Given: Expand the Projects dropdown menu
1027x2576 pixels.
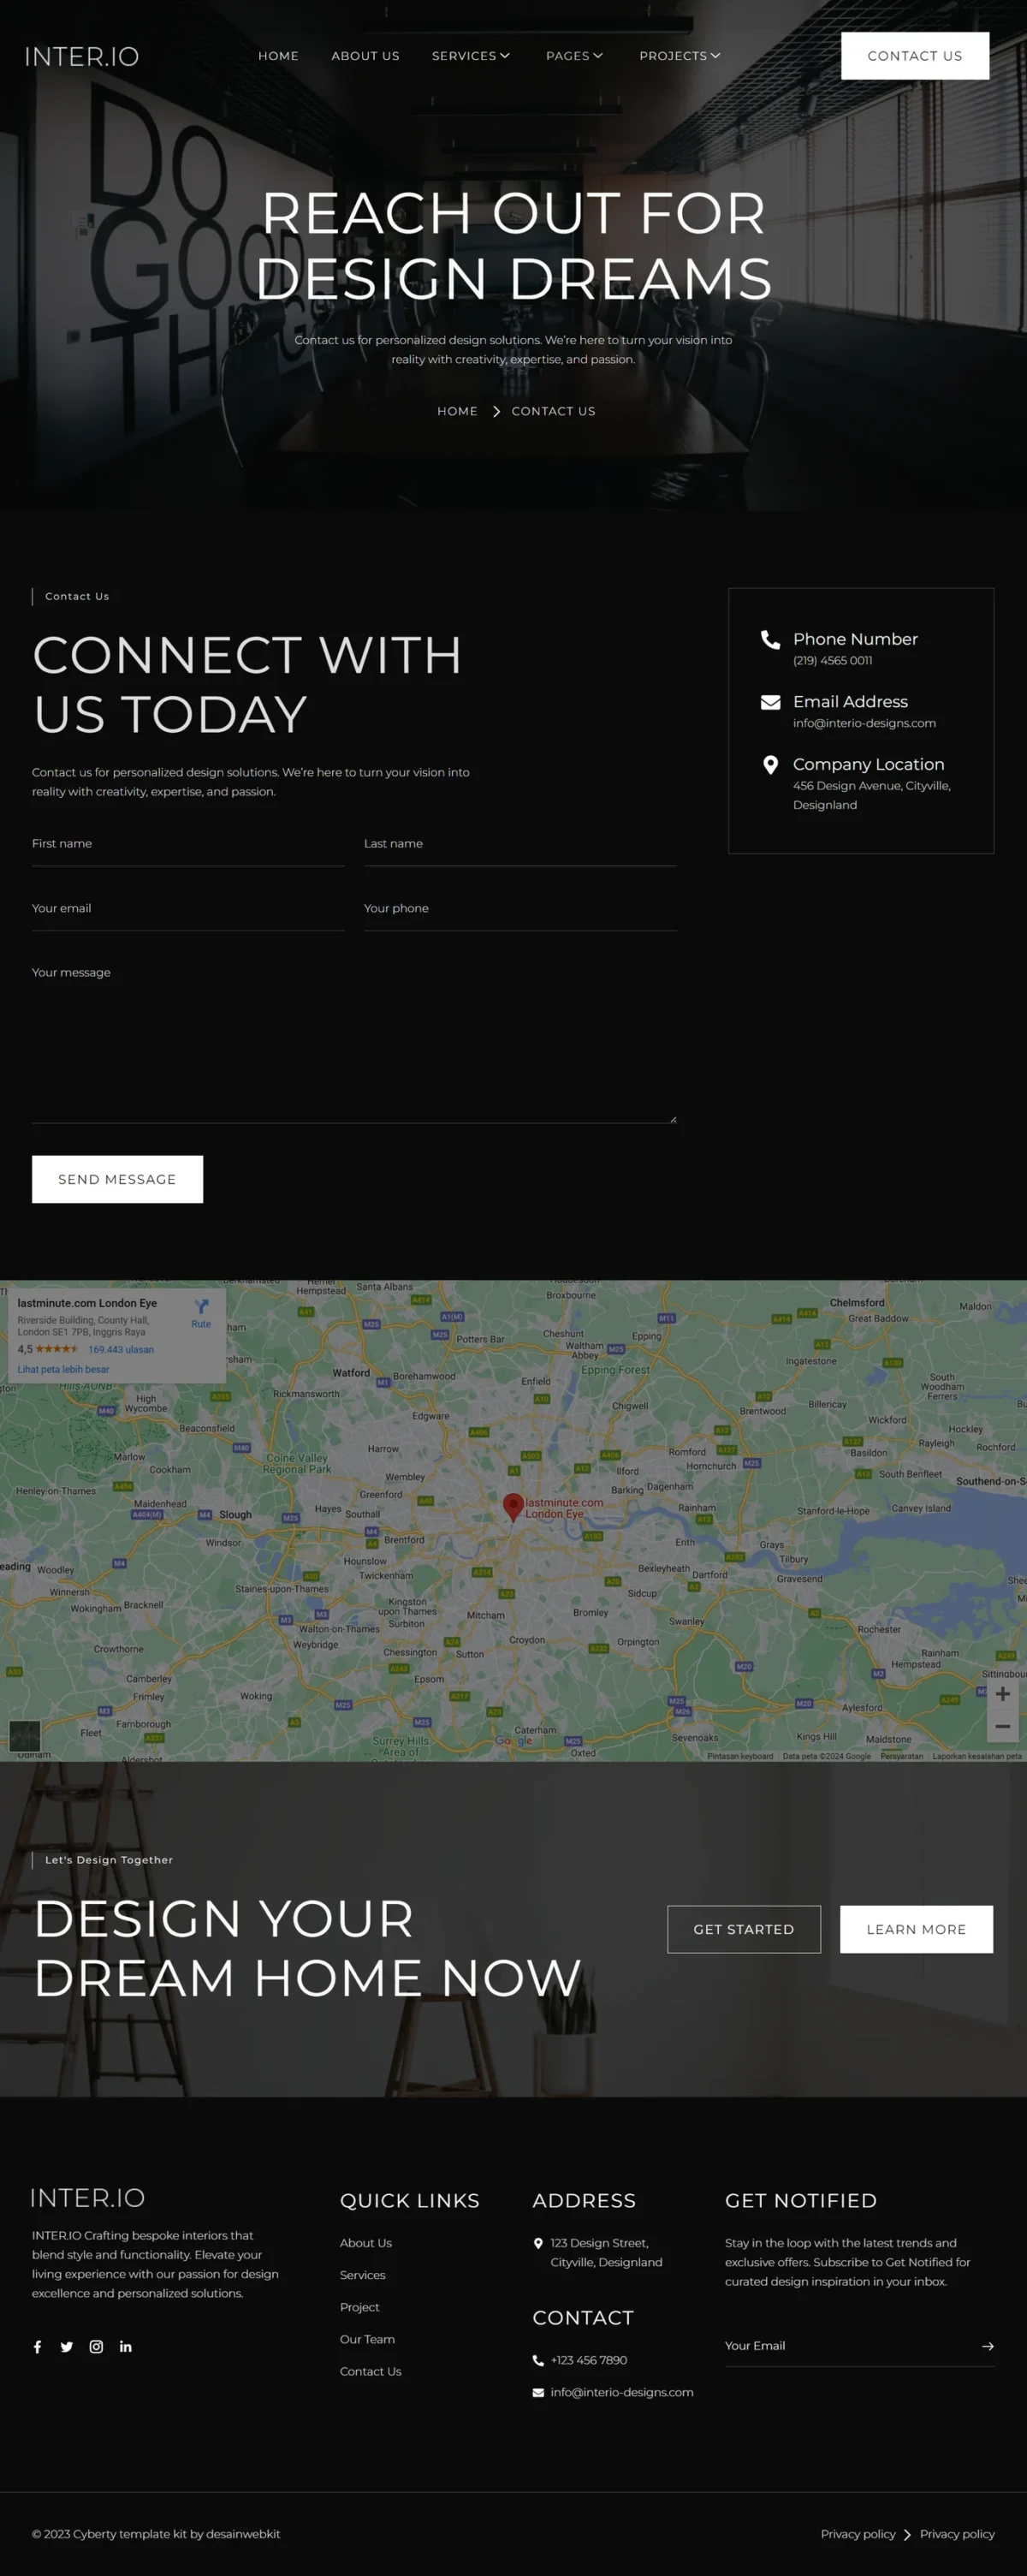Looking at the screenshot, I should coord(679,56).
